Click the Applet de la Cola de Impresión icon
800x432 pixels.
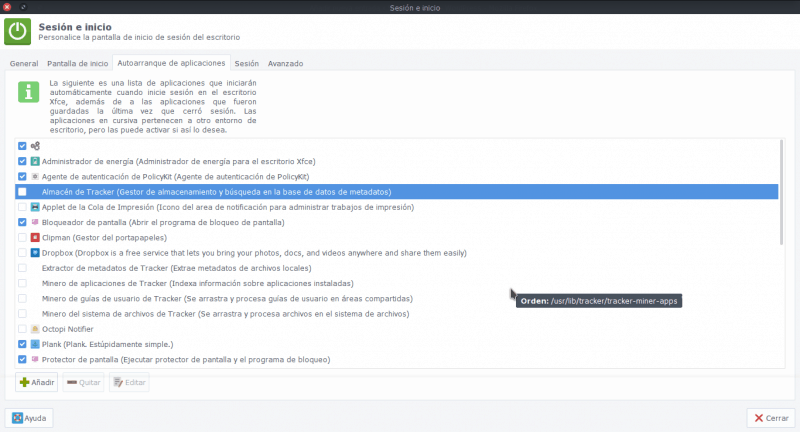pos(35,207)
